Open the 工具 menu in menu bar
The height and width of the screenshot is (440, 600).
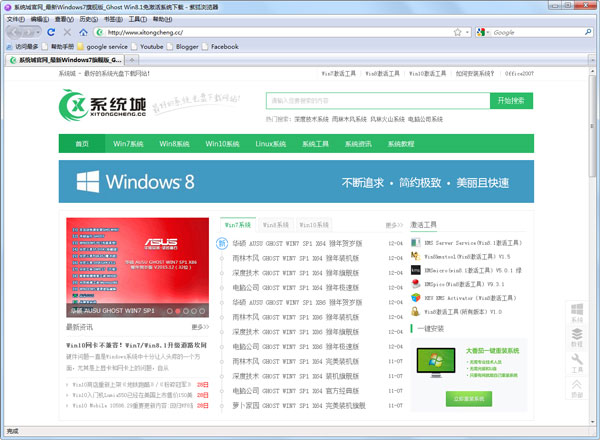tap(138, 19)
